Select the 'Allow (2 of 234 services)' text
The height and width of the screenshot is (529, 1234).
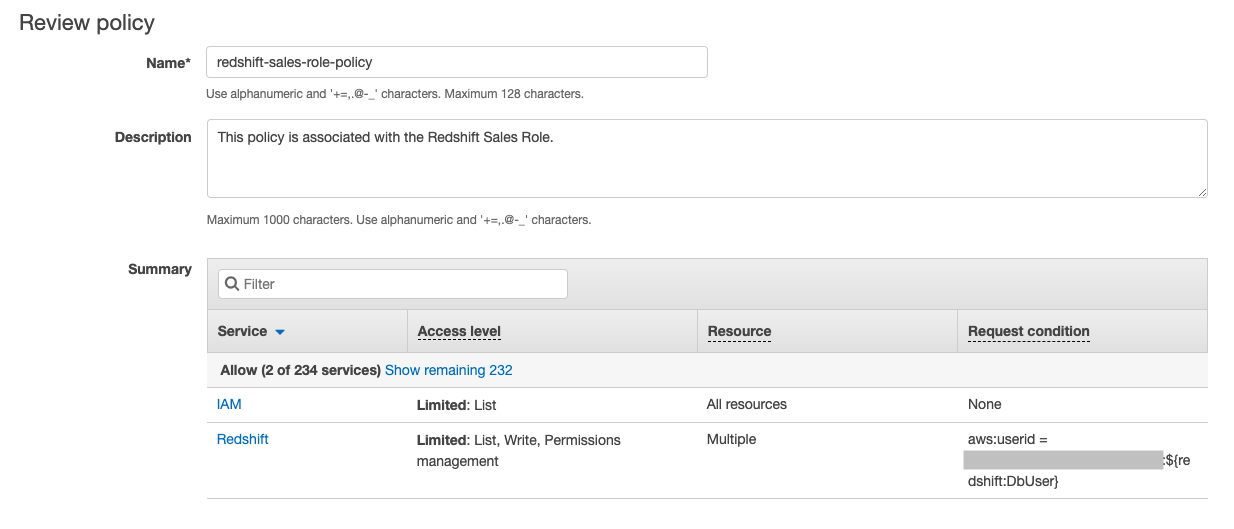[300, 370]
